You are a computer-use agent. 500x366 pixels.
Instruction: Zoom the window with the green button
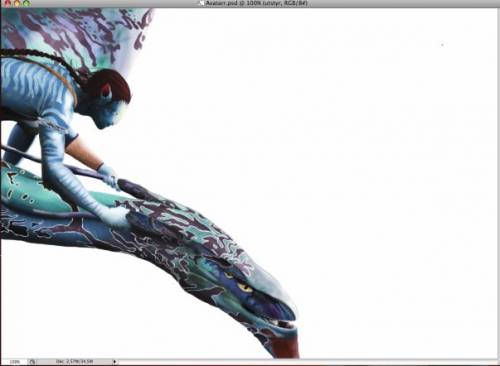click(x=26, y=3)
